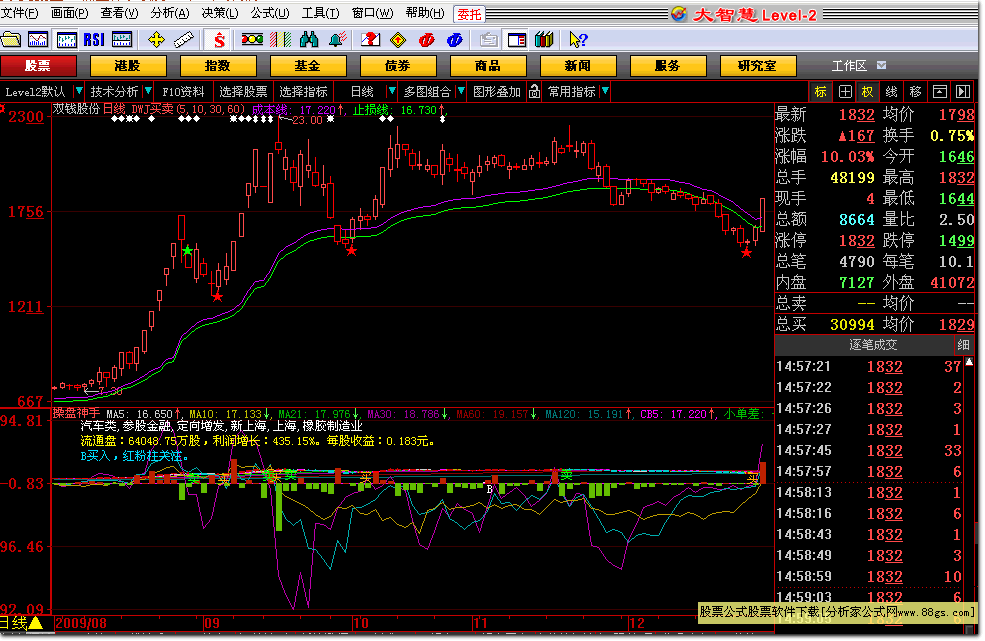Viewport: 985px width, 641px height.
Task: Select the red 股票 tab
Action: [38, 65]
